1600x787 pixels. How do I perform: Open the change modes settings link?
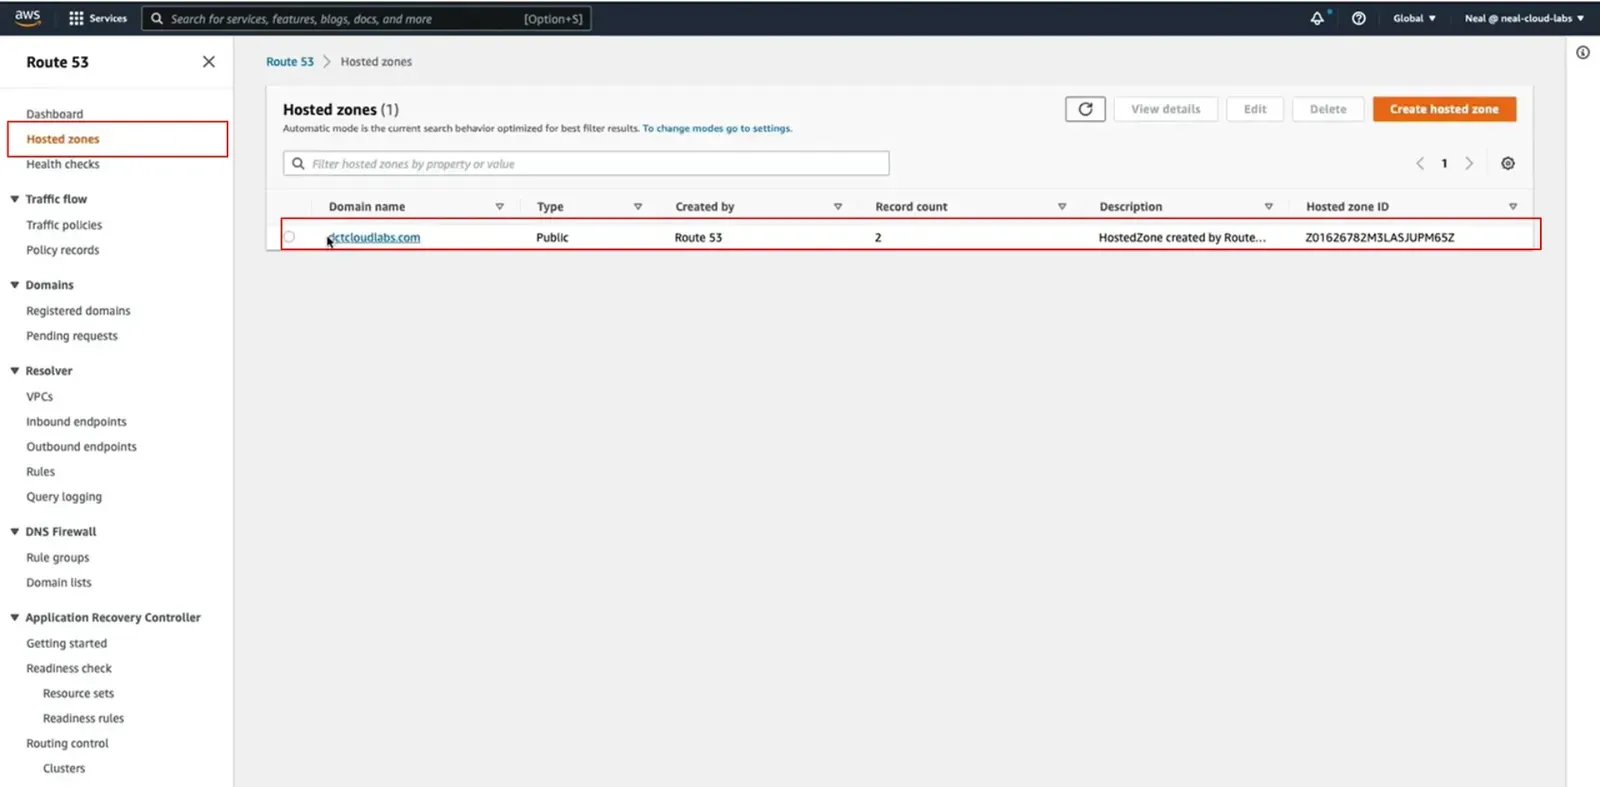coord(717,129)
